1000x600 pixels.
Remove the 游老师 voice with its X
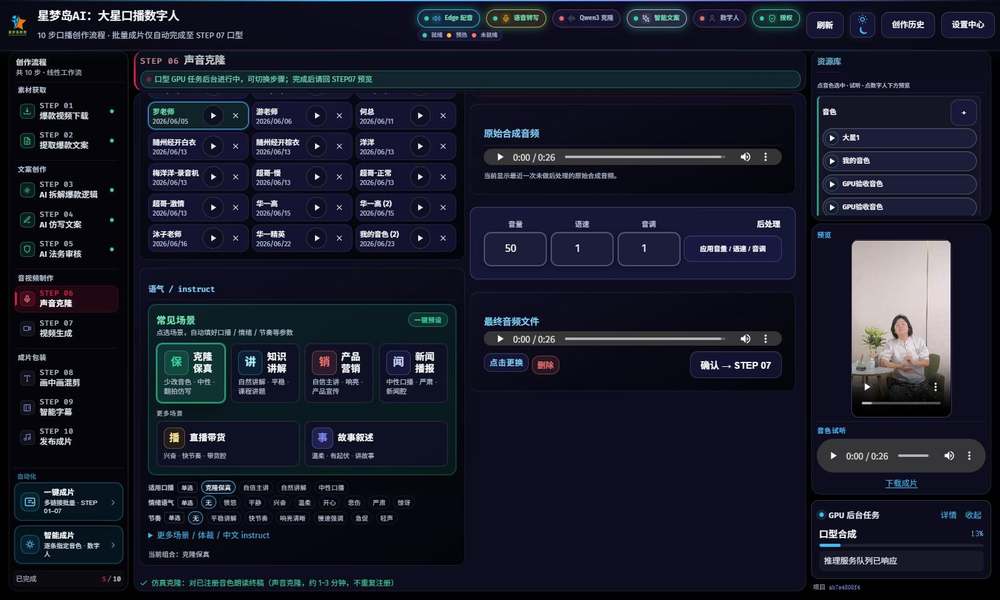click(339, 116)
